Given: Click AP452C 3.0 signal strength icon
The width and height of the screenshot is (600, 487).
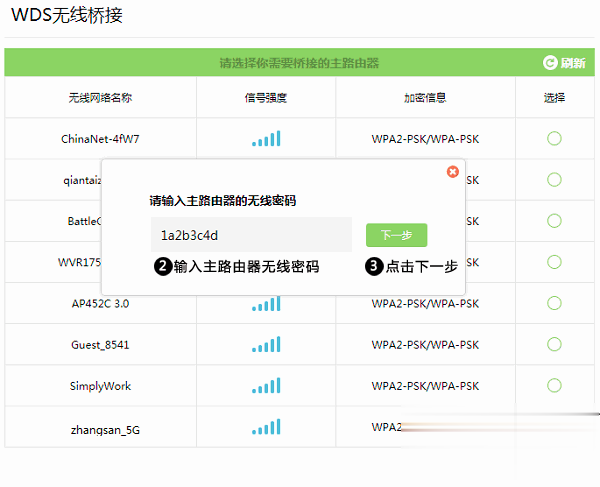Looking at the screenshot, I should coord(266,304).
